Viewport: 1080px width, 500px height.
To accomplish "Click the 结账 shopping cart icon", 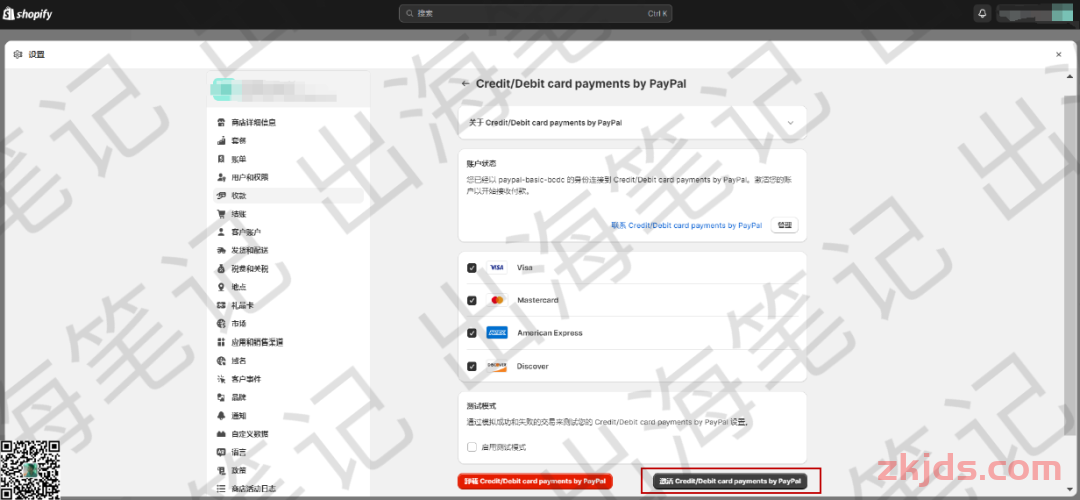I will coord(221,214).
